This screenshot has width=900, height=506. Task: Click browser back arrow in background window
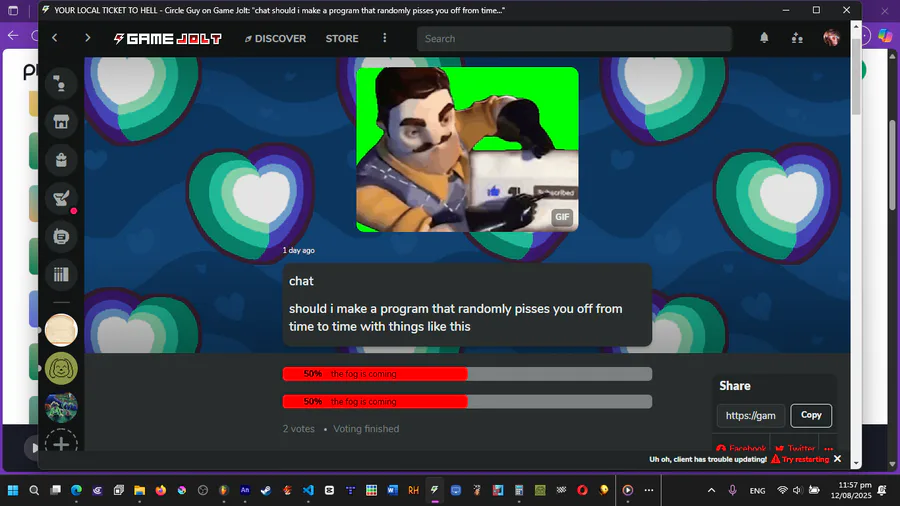point(13,36)
